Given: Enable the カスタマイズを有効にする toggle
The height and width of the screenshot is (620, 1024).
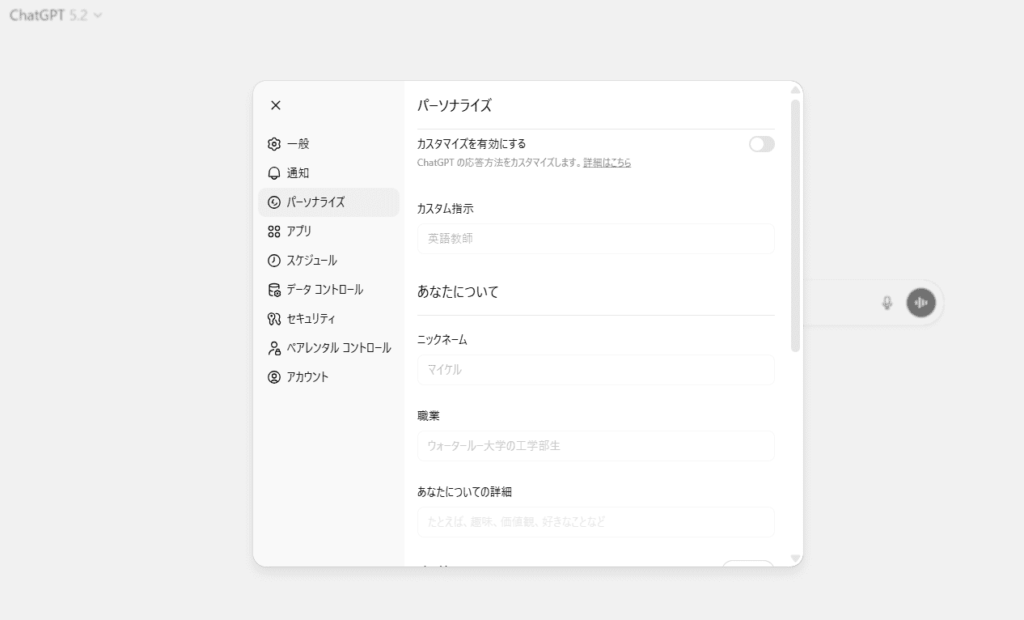Looking at the screenshot, I should [761, 144].
